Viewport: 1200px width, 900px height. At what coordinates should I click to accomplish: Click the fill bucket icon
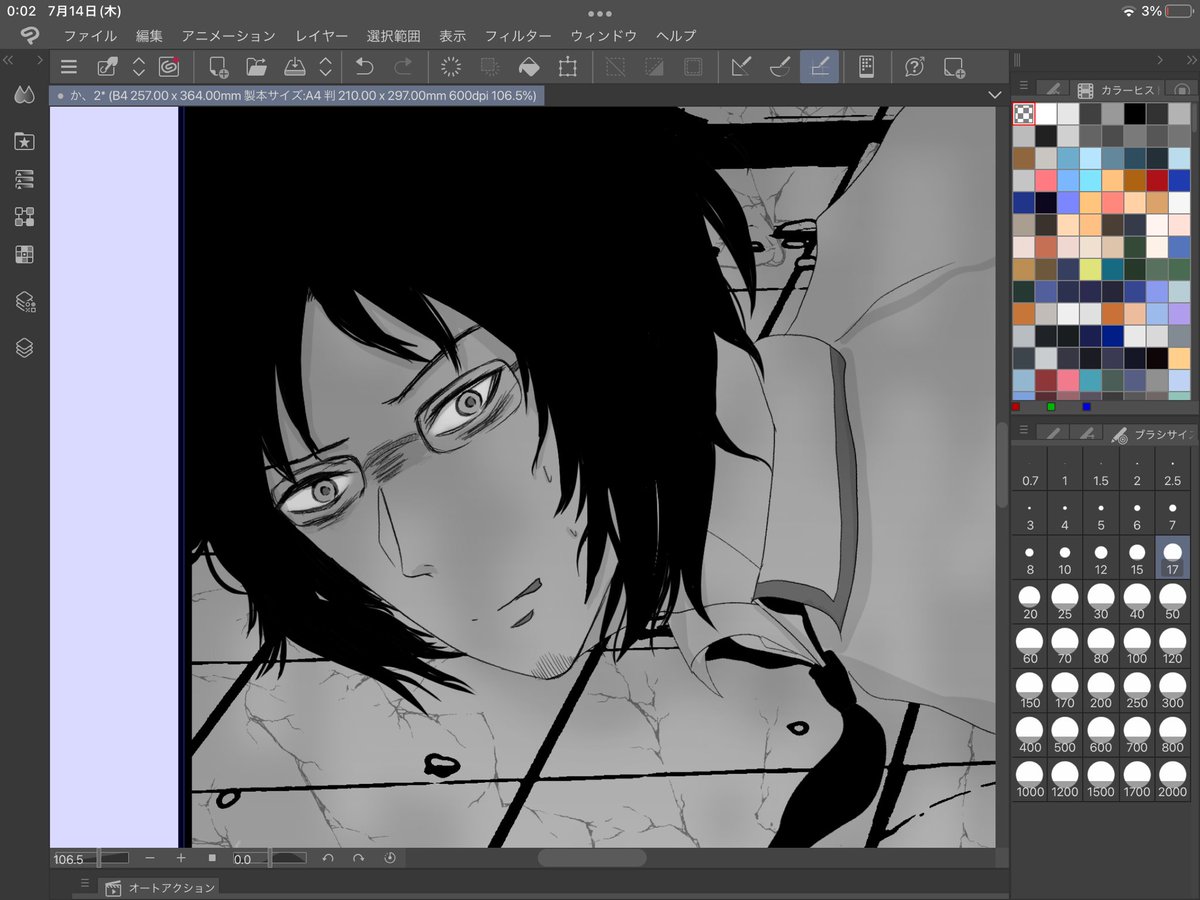coord(528,67)
